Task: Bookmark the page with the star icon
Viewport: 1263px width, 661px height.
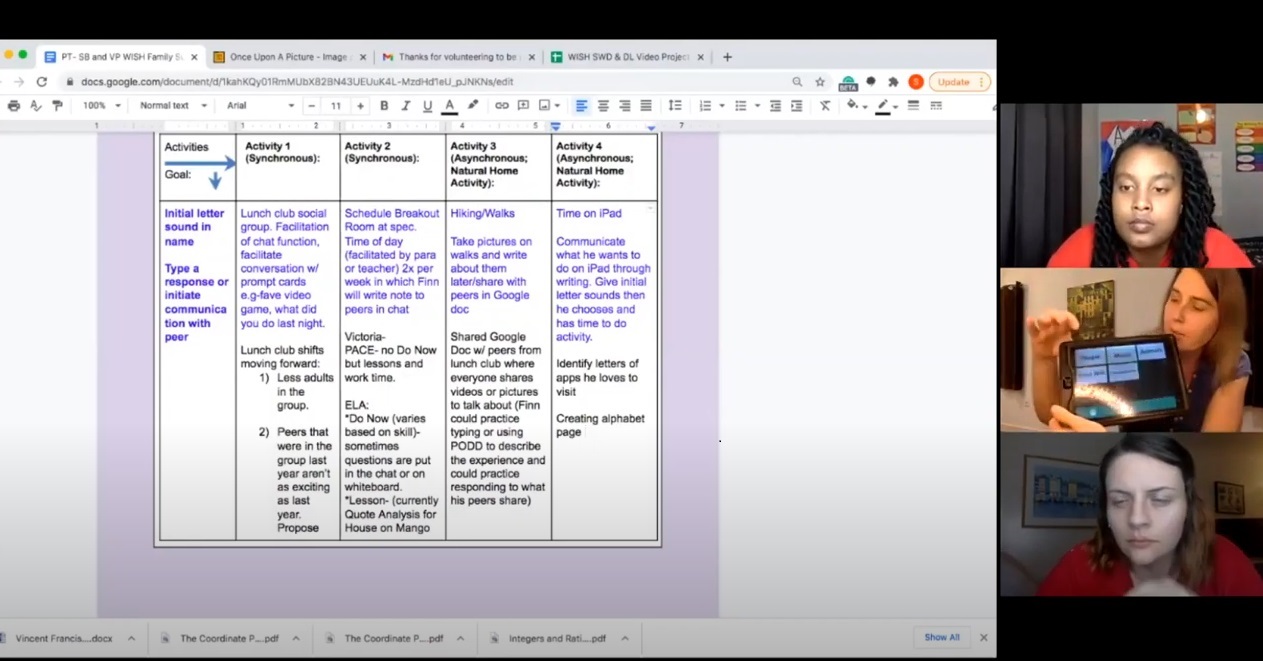Action: point(820,82)
